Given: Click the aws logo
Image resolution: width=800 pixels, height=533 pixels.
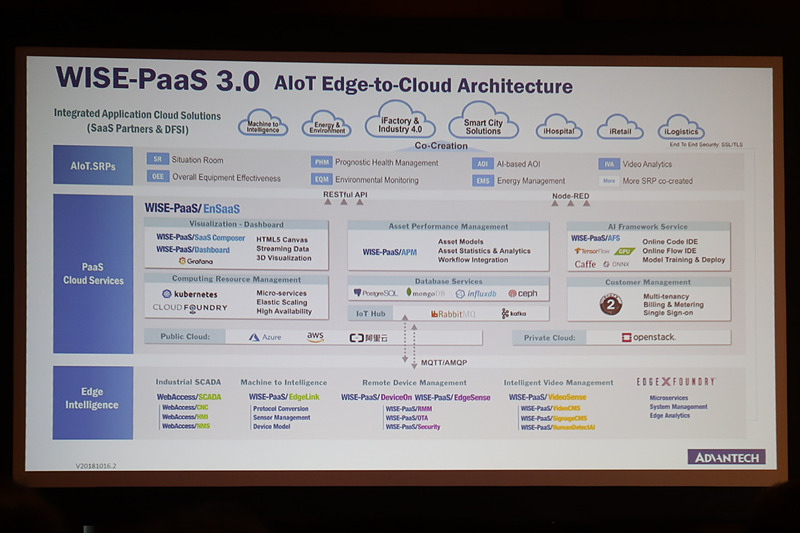Looking at the screenshot, I should 315,337.
